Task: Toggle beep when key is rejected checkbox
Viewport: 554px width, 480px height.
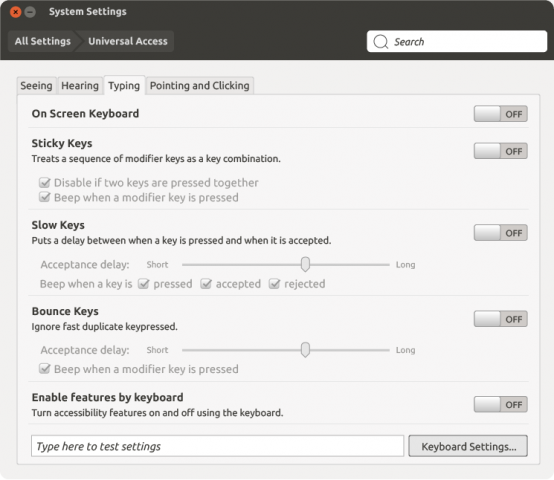Action: [x=275, y=284]
